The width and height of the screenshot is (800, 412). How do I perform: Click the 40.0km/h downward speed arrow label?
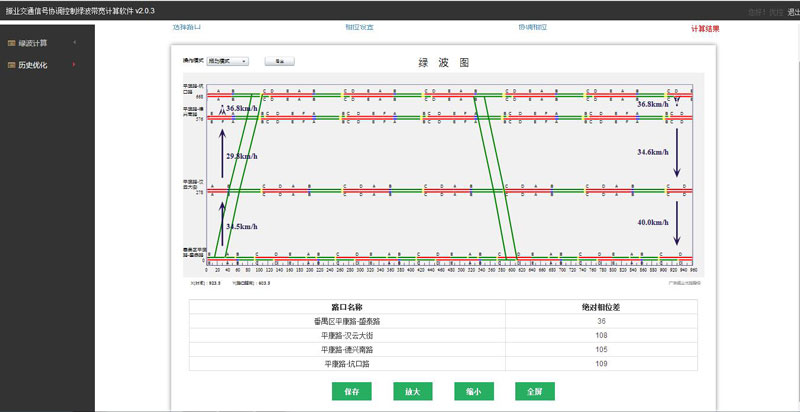point(652,222)
